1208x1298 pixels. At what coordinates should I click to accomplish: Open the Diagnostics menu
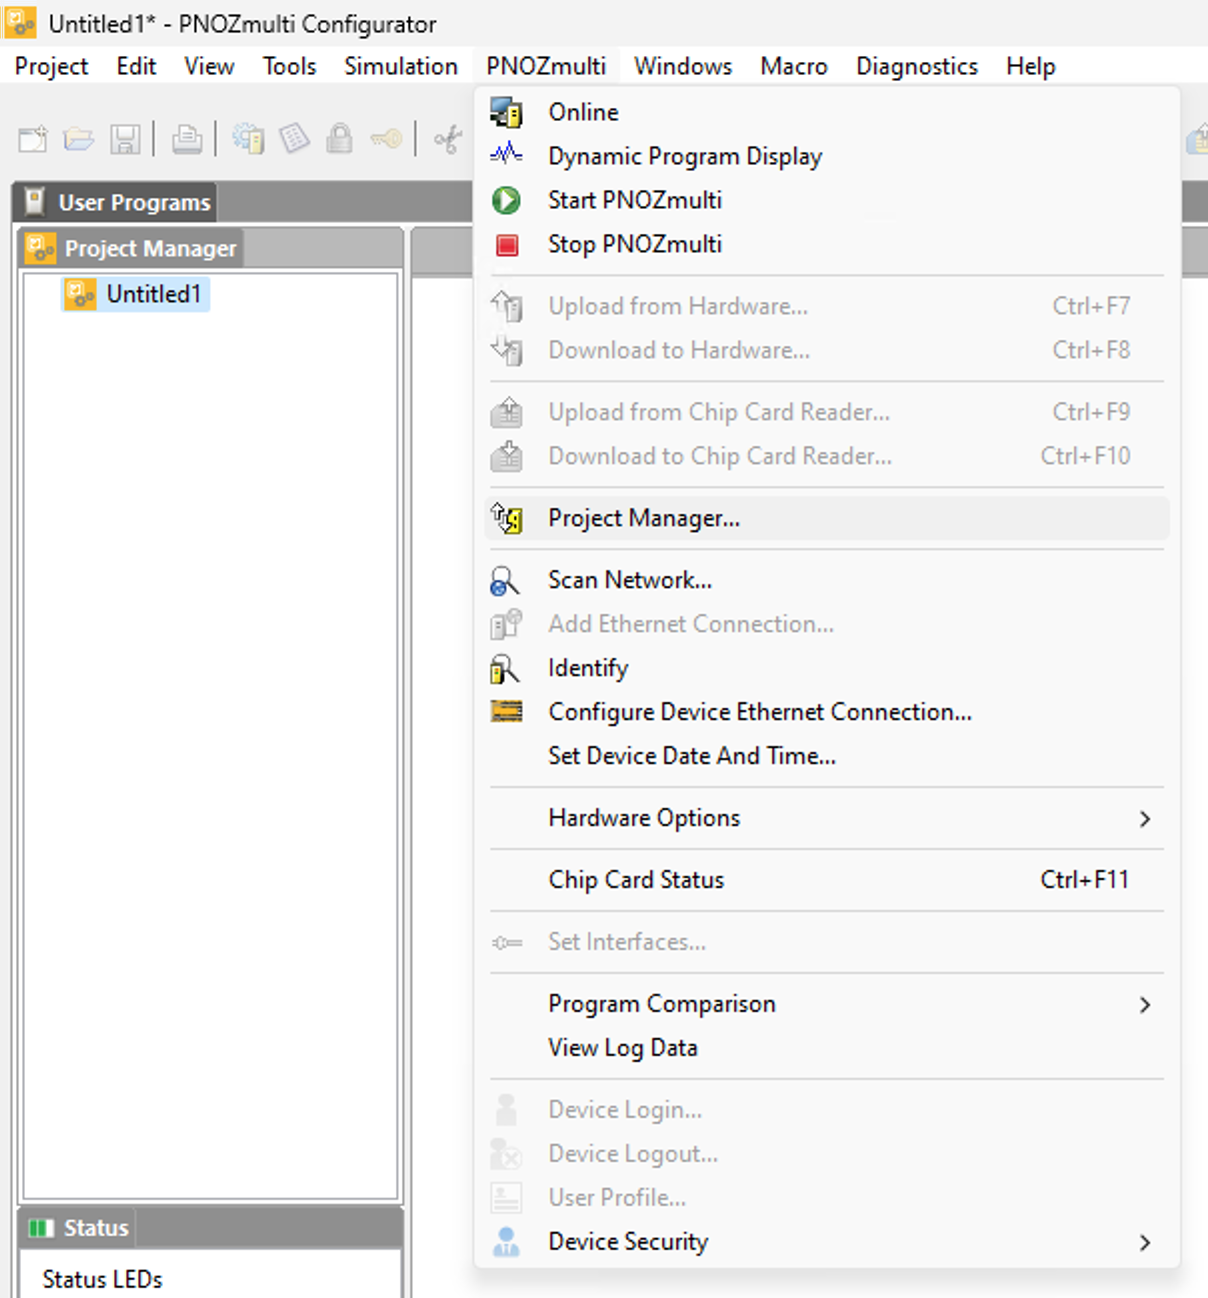coord(917,66)
